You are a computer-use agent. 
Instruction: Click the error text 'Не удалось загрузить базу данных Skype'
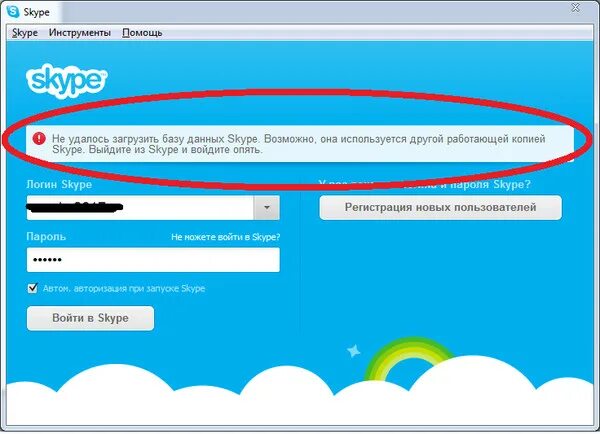click(157, 139)
